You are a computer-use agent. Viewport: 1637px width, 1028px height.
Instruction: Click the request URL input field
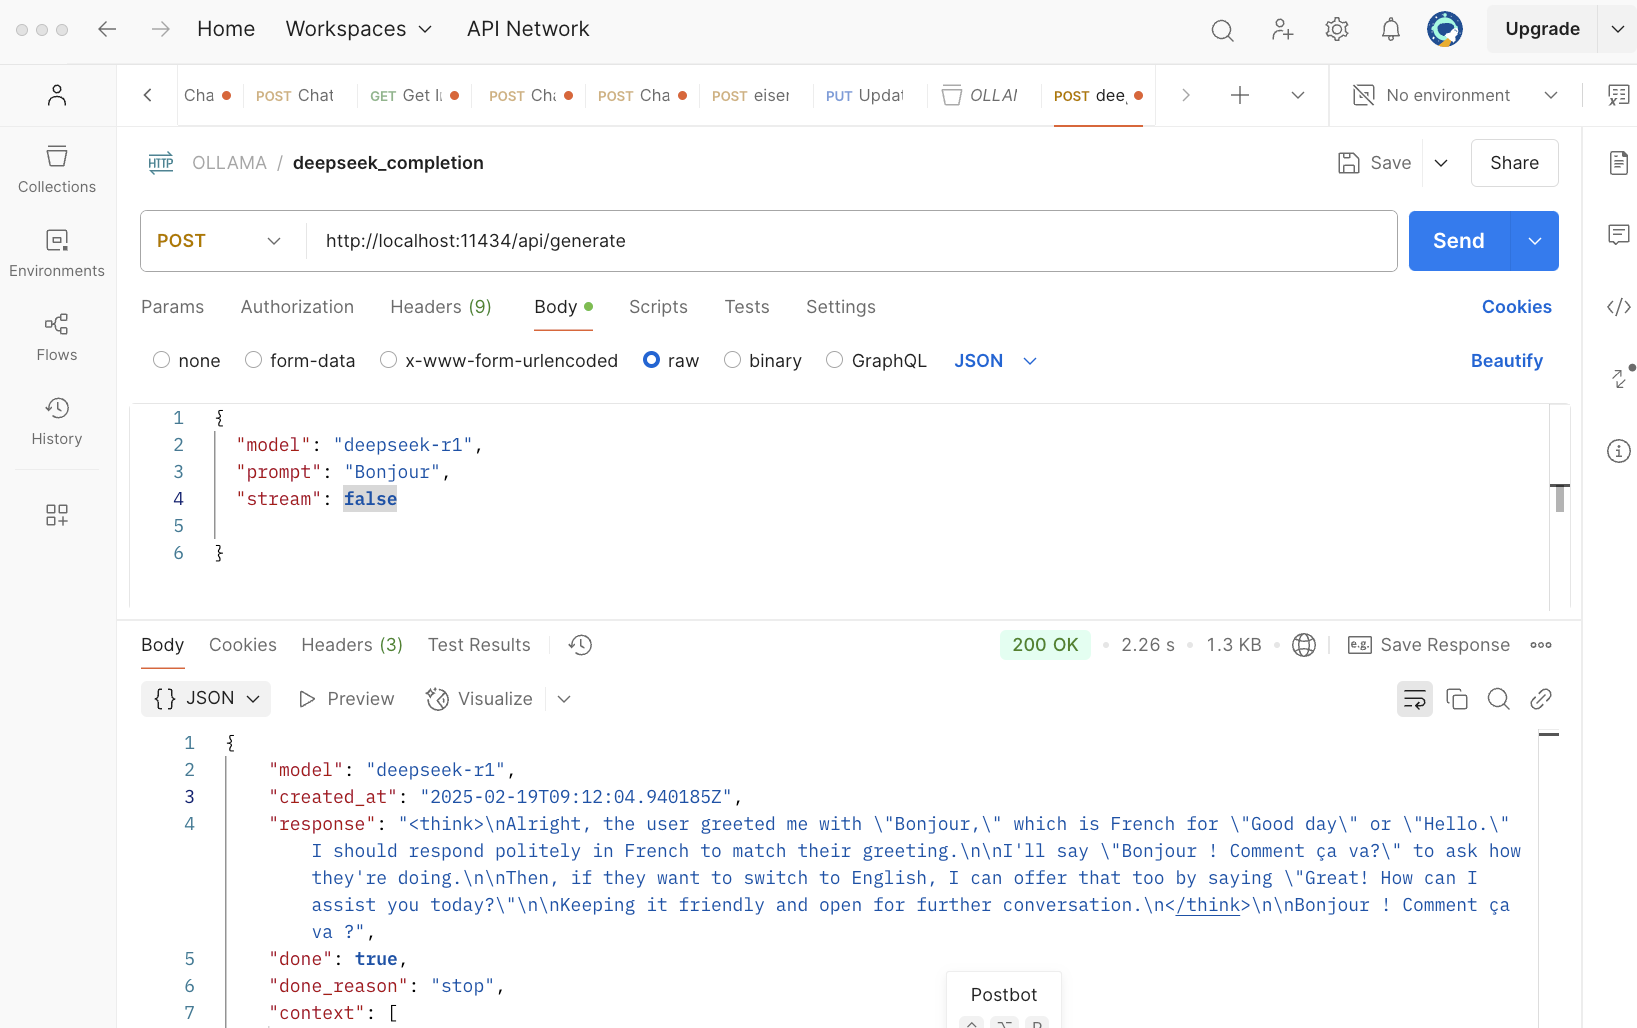click(x=850, y=241)
